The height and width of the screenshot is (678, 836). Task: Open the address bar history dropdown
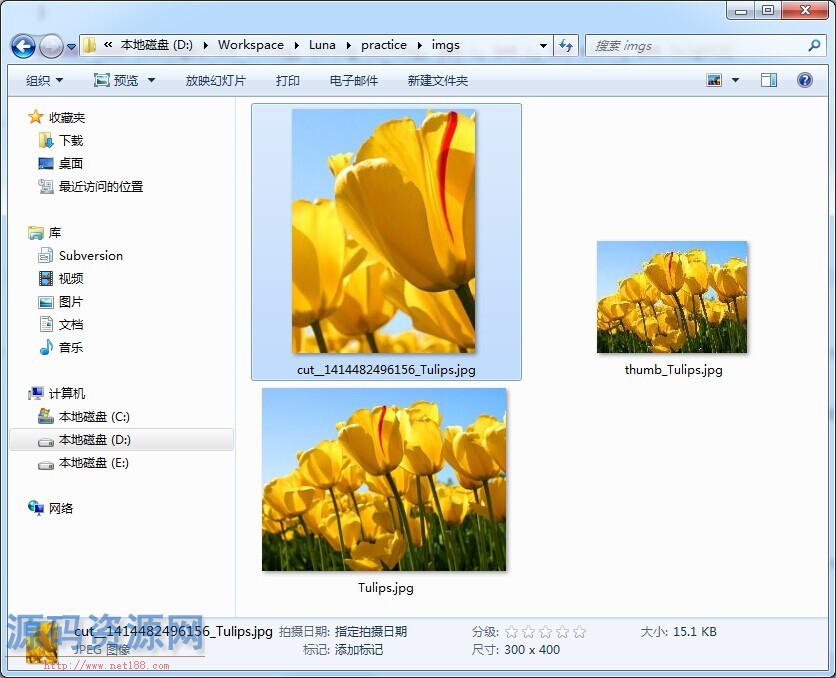(x=543, y=46)
